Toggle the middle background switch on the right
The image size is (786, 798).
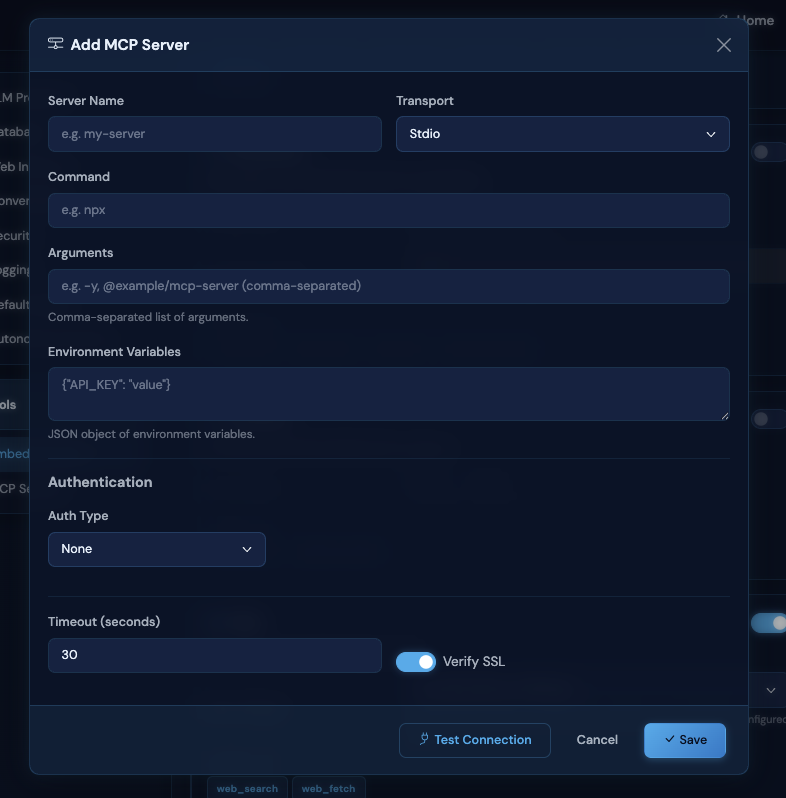tap(768, 419)
